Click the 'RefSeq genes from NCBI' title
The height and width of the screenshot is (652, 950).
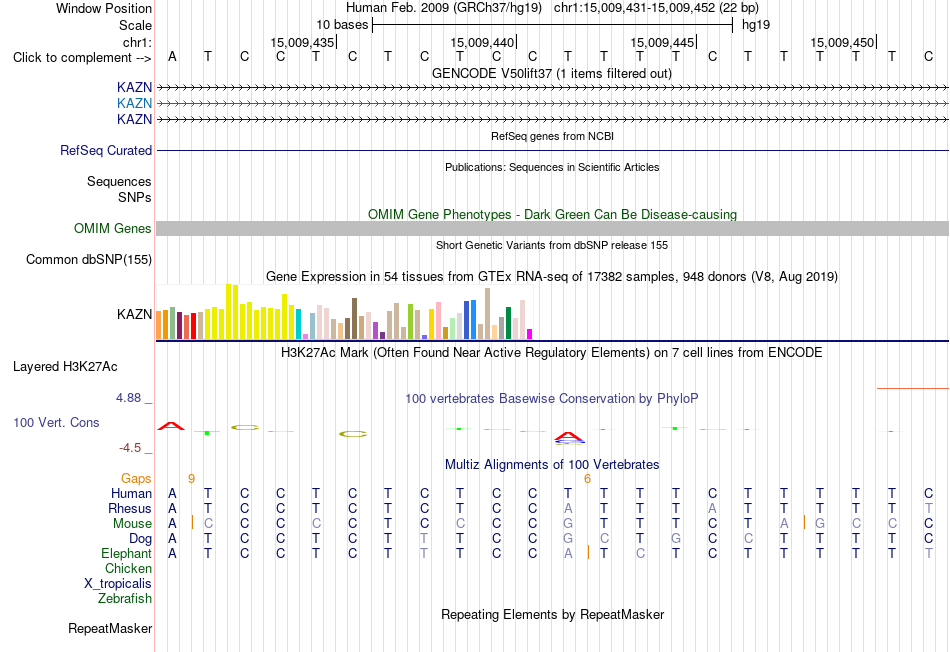pos(552,136)
